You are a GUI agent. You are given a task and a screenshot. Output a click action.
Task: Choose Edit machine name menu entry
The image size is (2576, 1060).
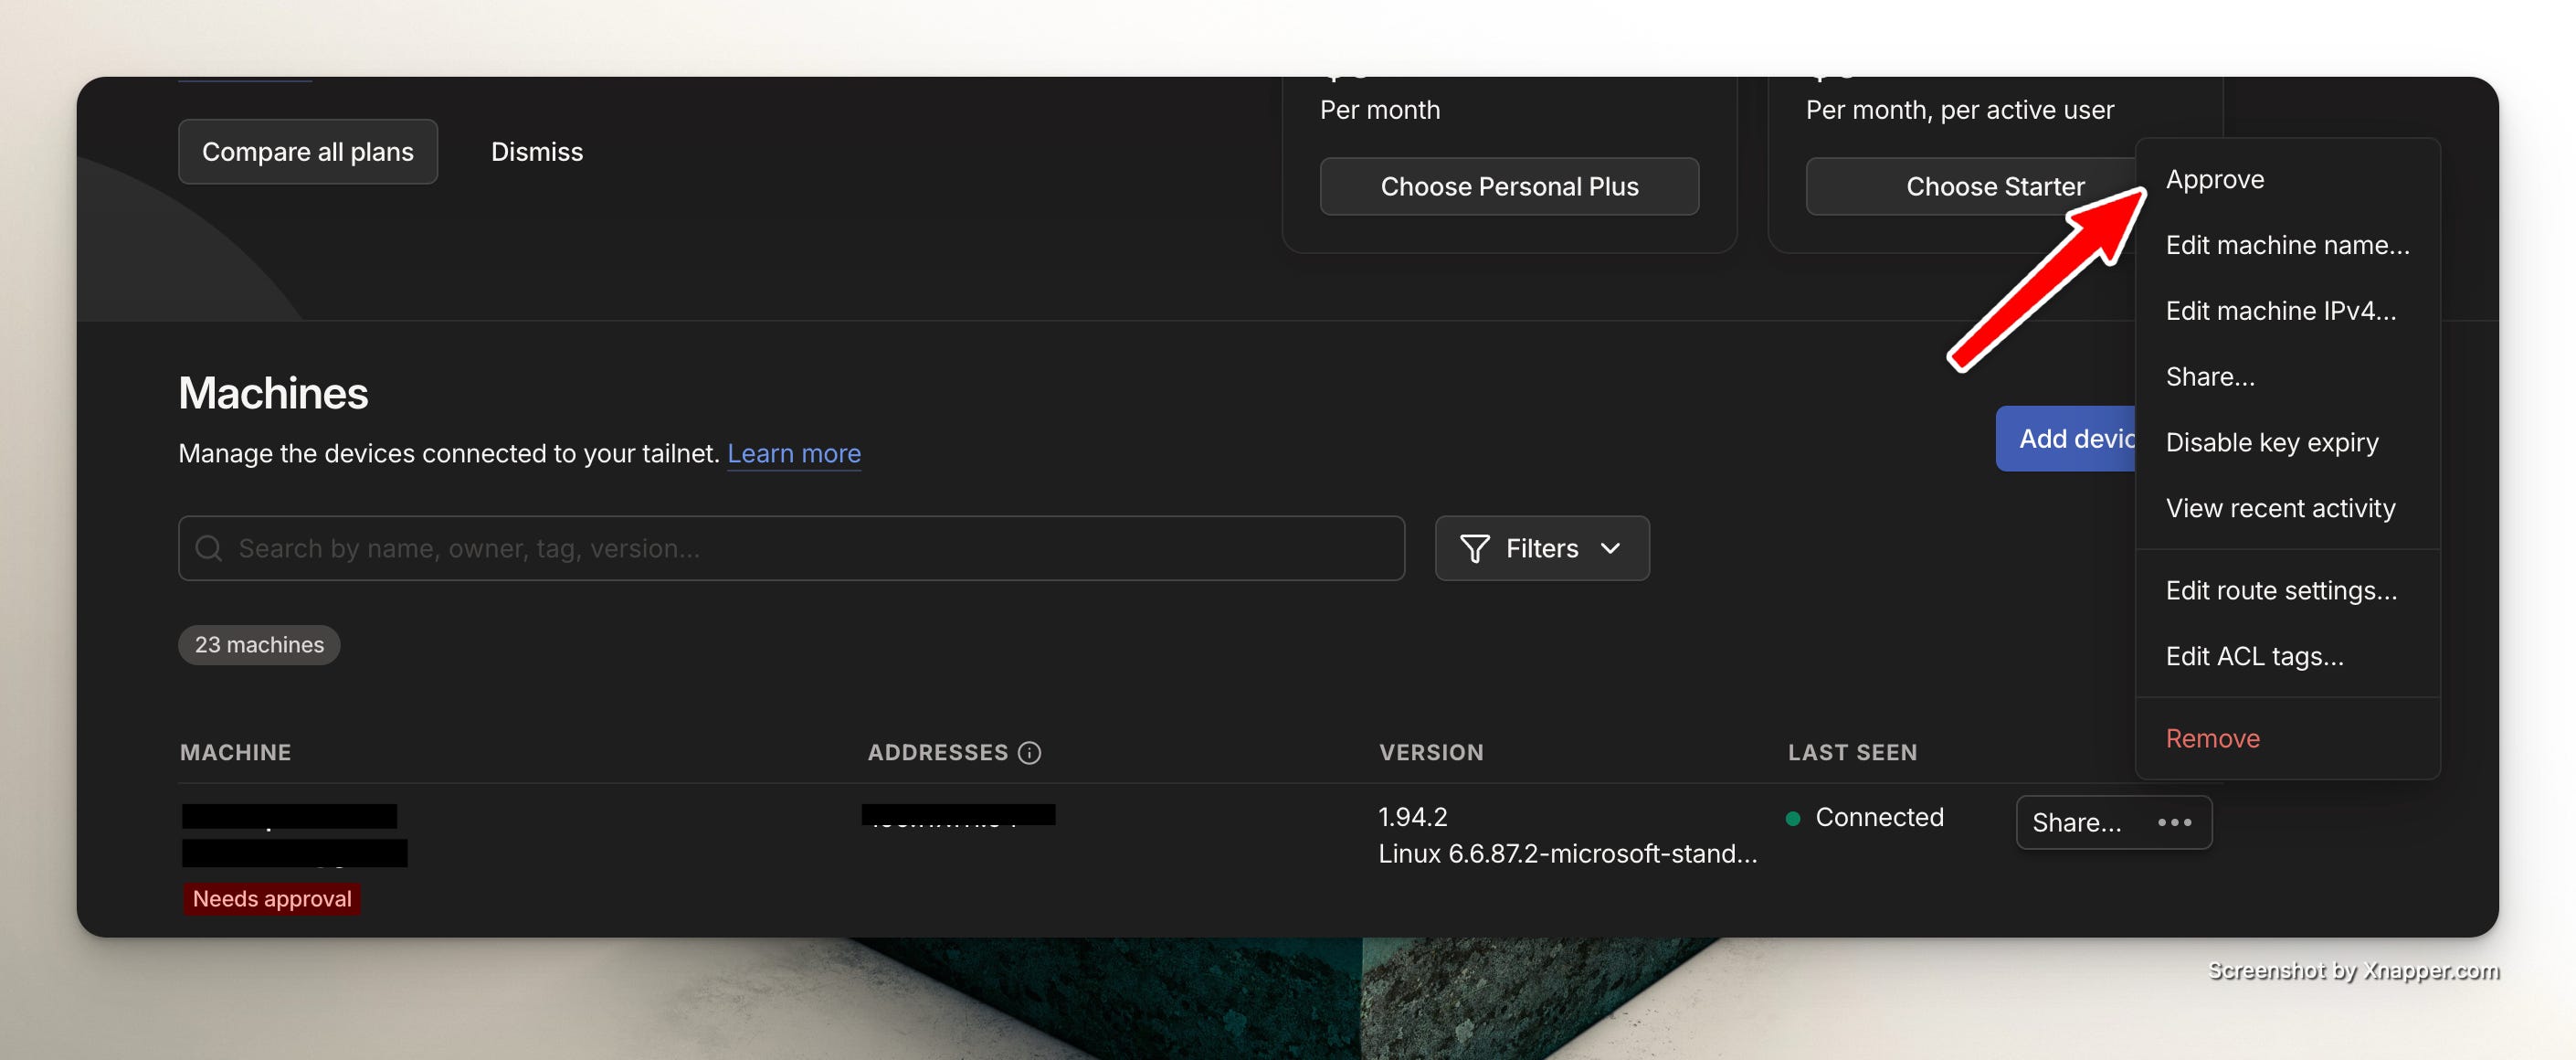point(2286,245)
